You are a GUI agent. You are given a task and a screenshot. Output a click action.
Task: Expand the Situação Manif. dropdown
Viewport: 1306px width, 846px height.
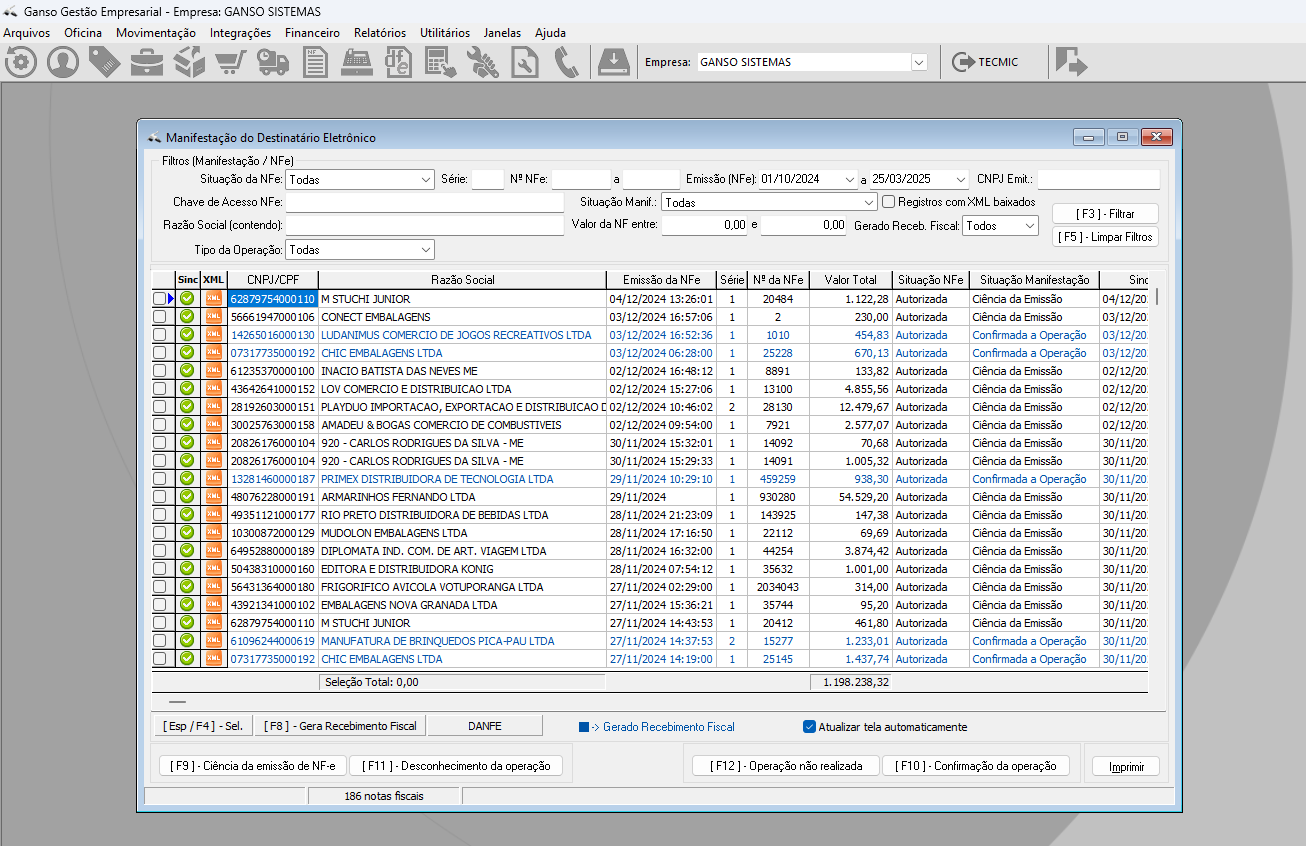[x=770, y=203]
